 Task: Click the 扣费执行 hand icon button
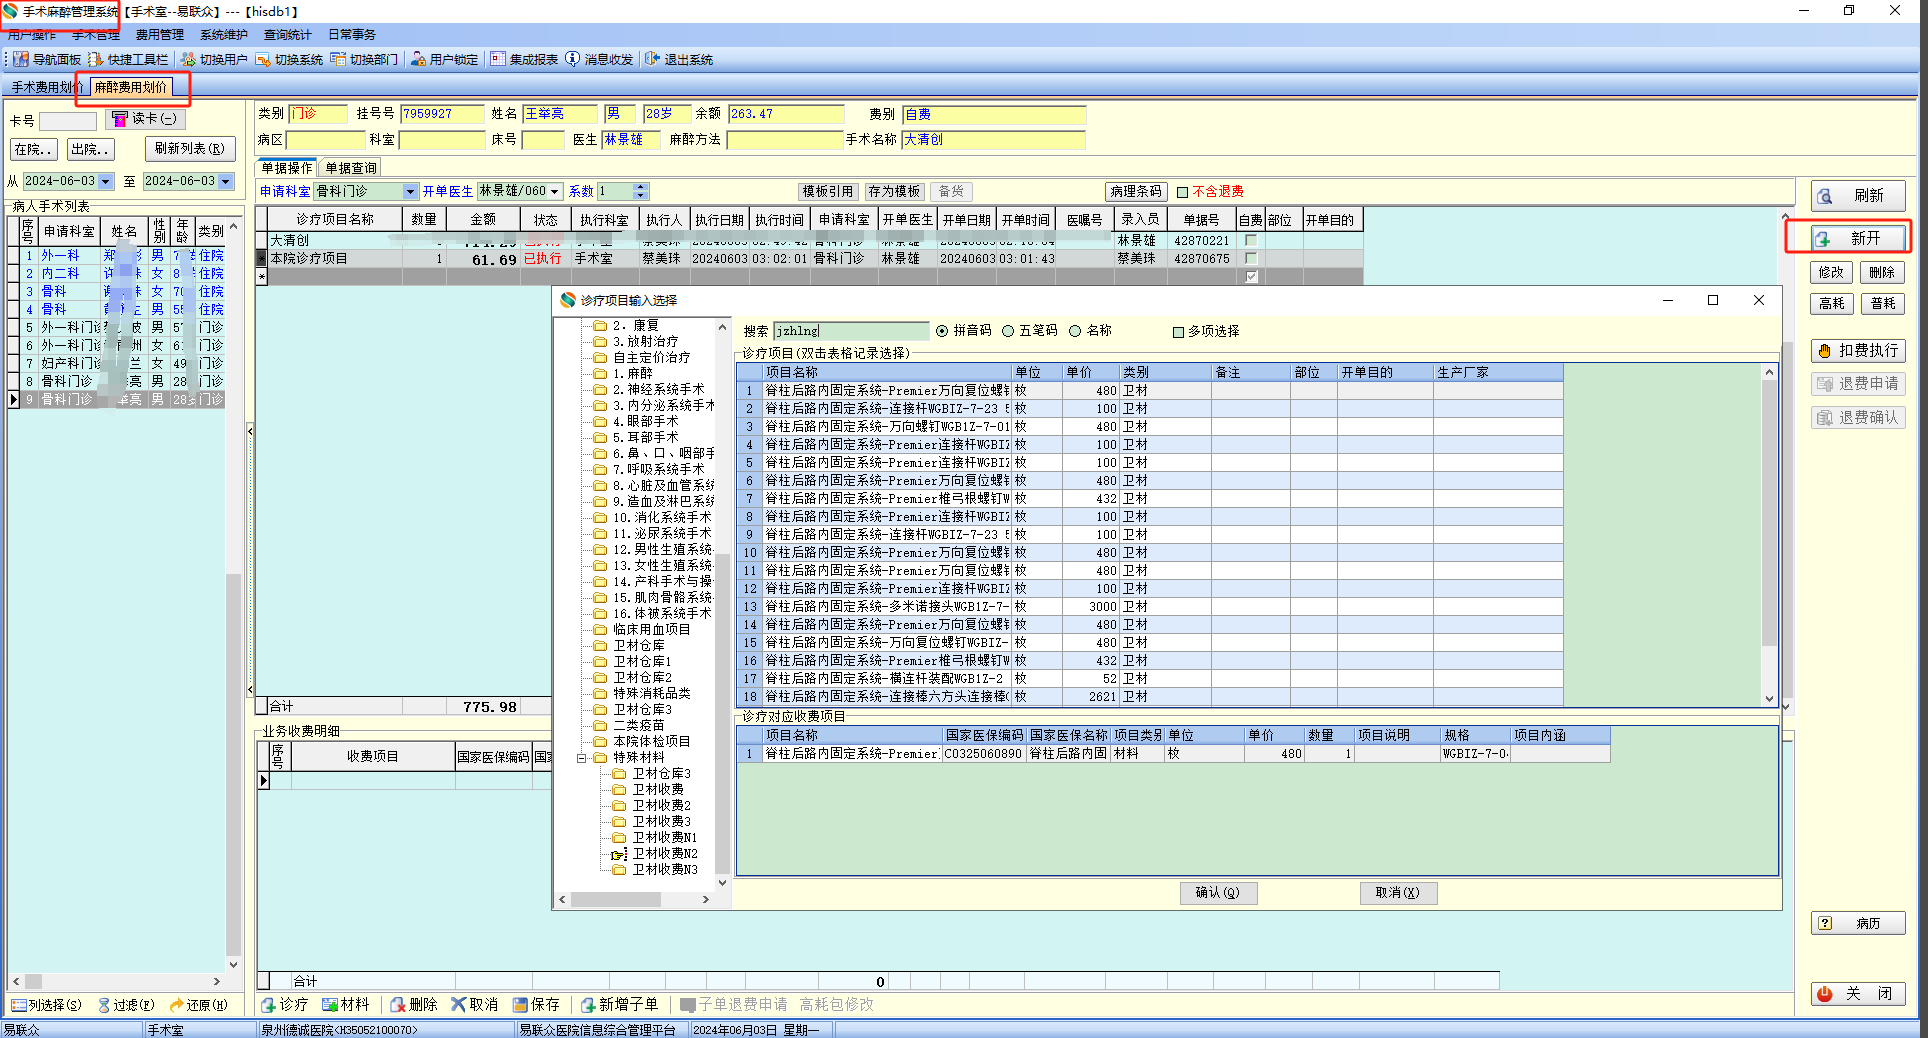point(1825,351)
